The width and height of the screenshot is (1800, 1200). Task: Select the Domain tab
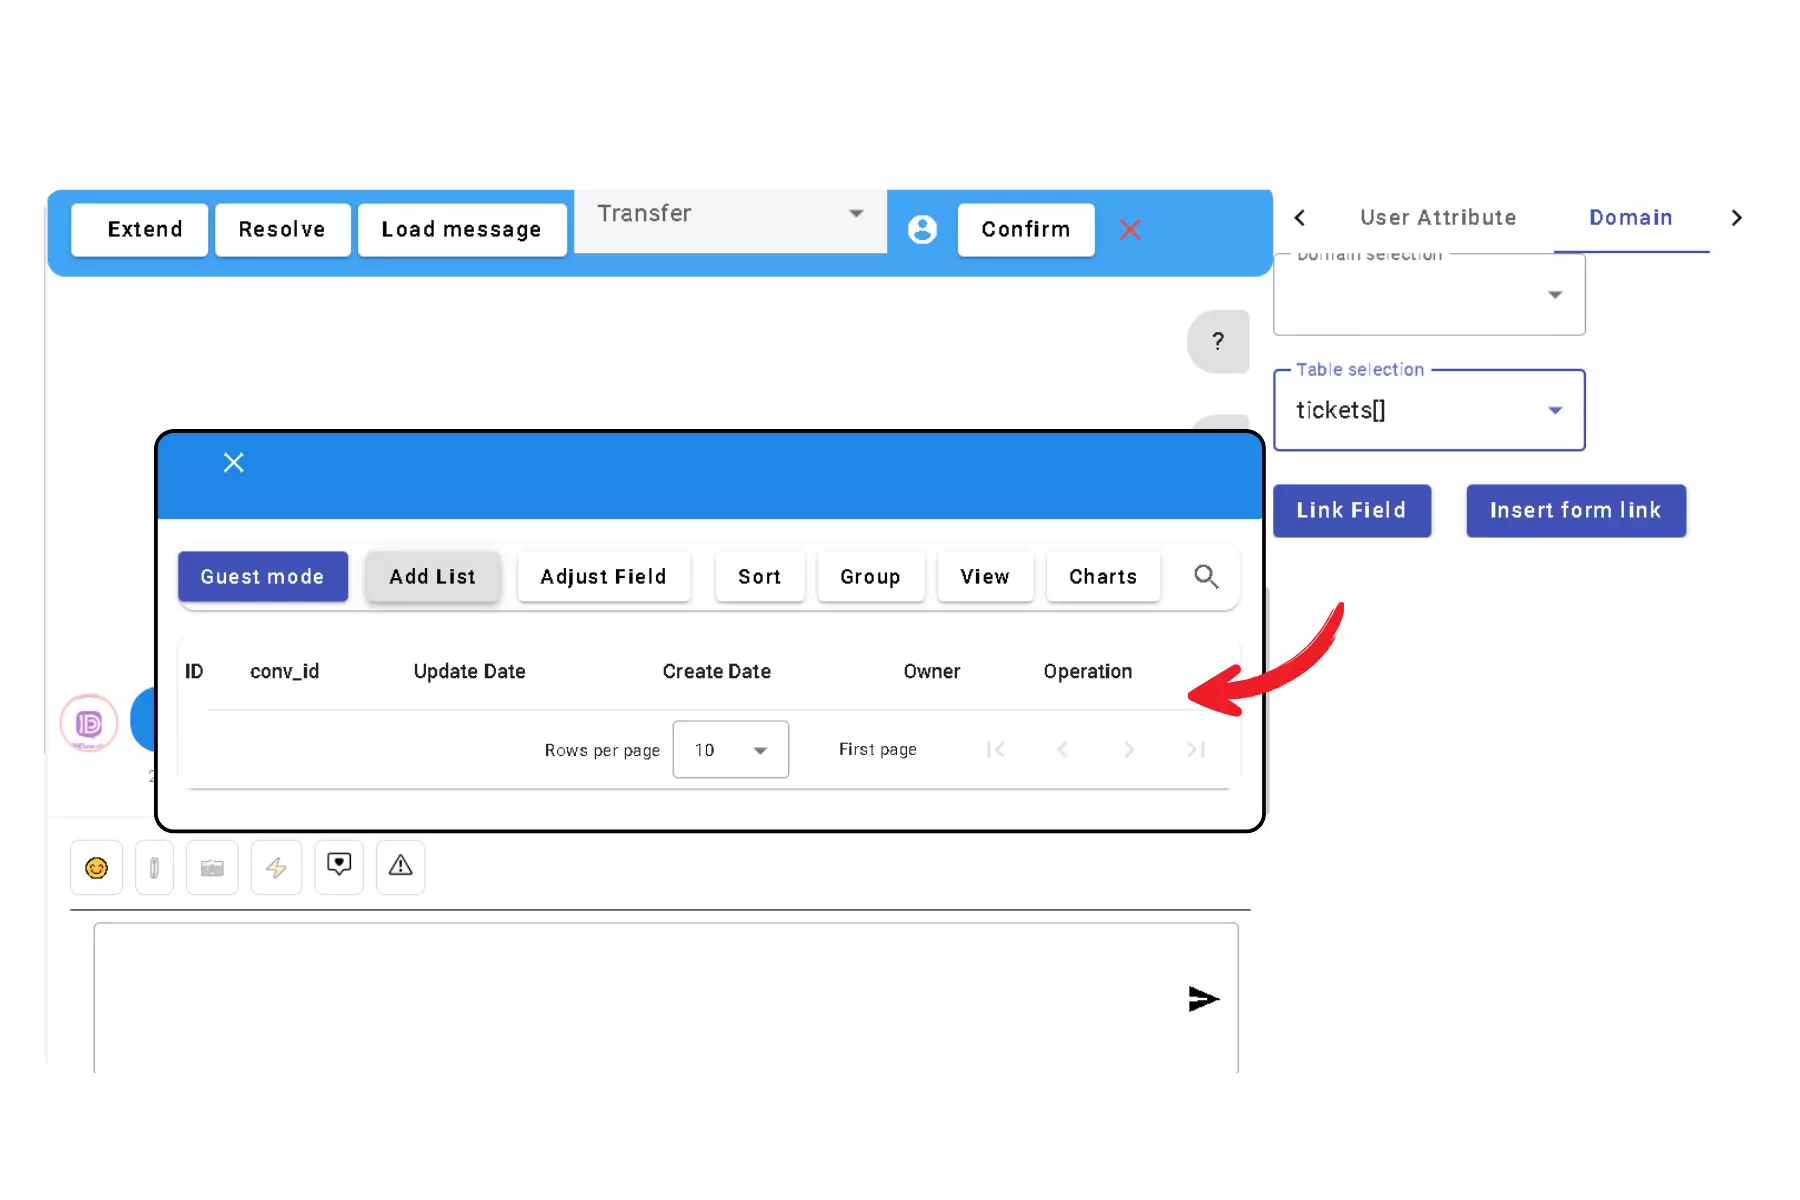(x=1630, y=218)
